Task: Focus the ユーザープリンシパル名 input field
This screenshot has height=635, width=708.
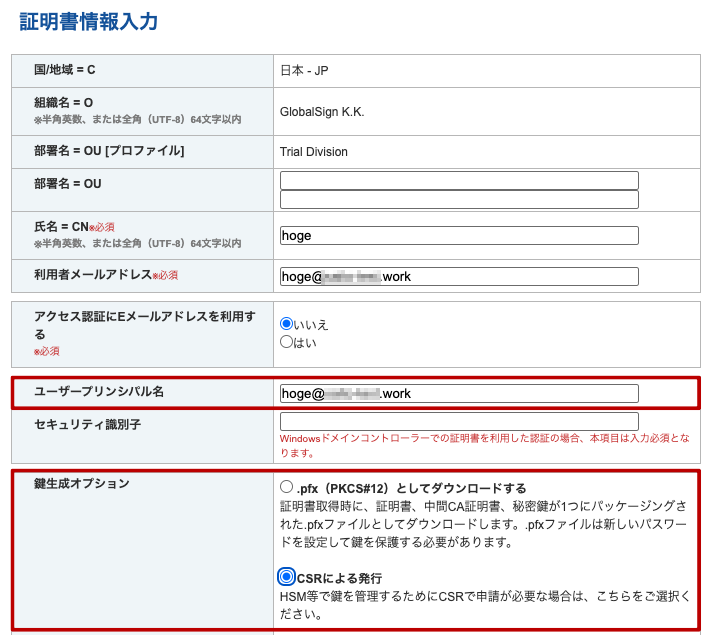Action: [459, 393]
